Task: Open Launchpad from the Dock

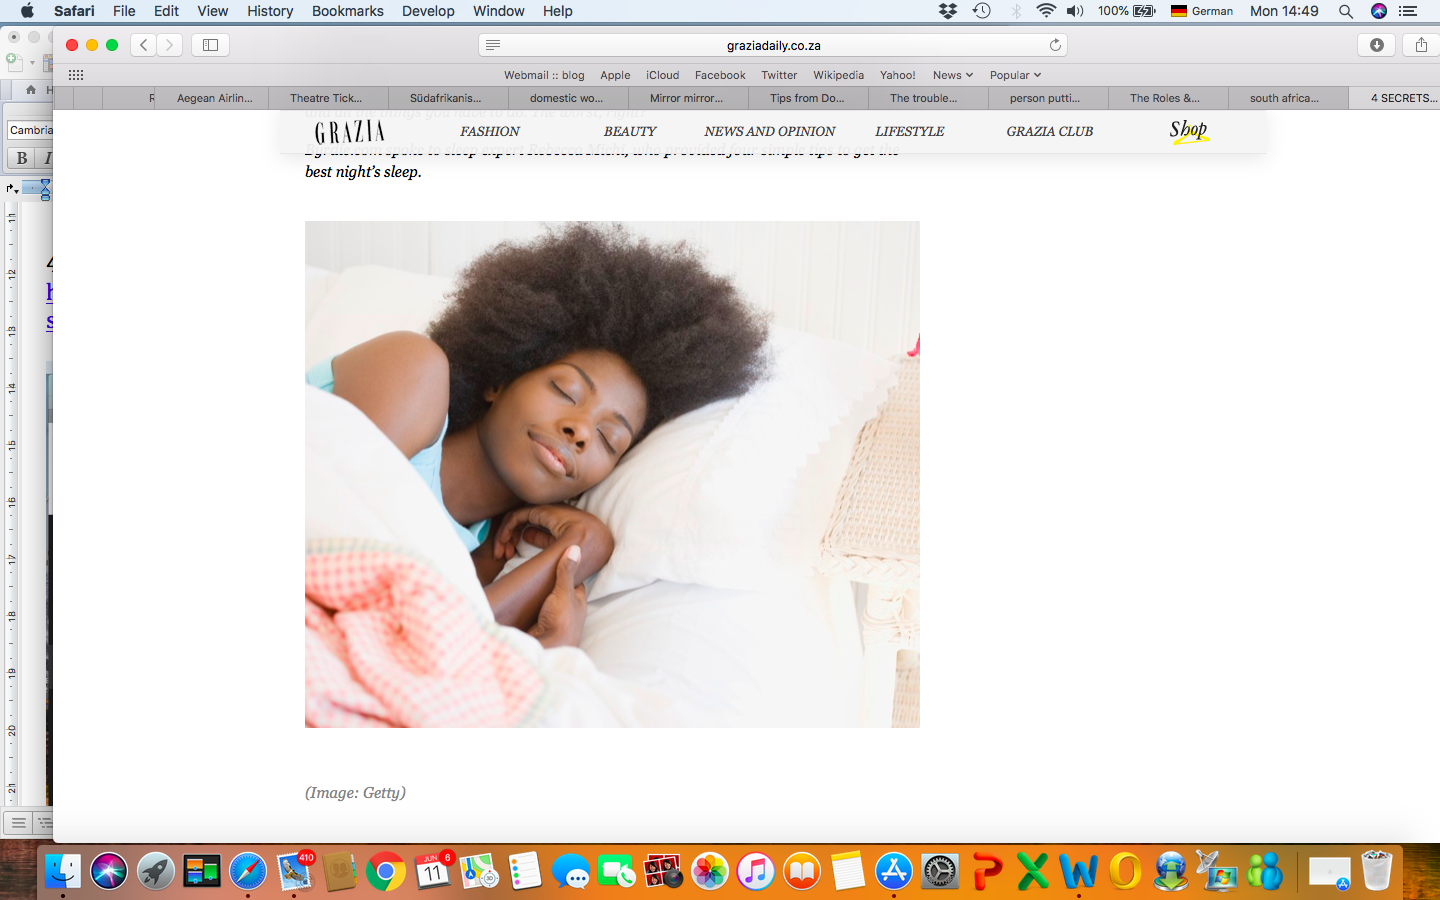Action: (x=155, y=871)
